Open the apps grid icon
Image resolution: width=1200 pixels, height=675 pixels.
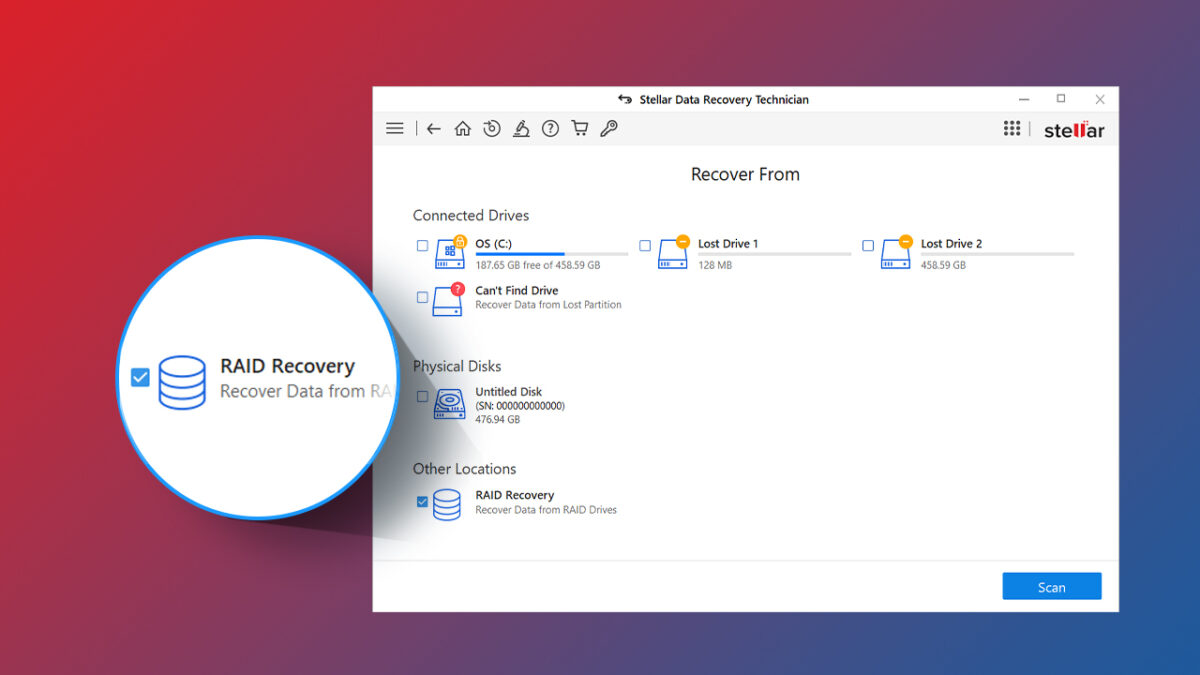(1011, 129)
